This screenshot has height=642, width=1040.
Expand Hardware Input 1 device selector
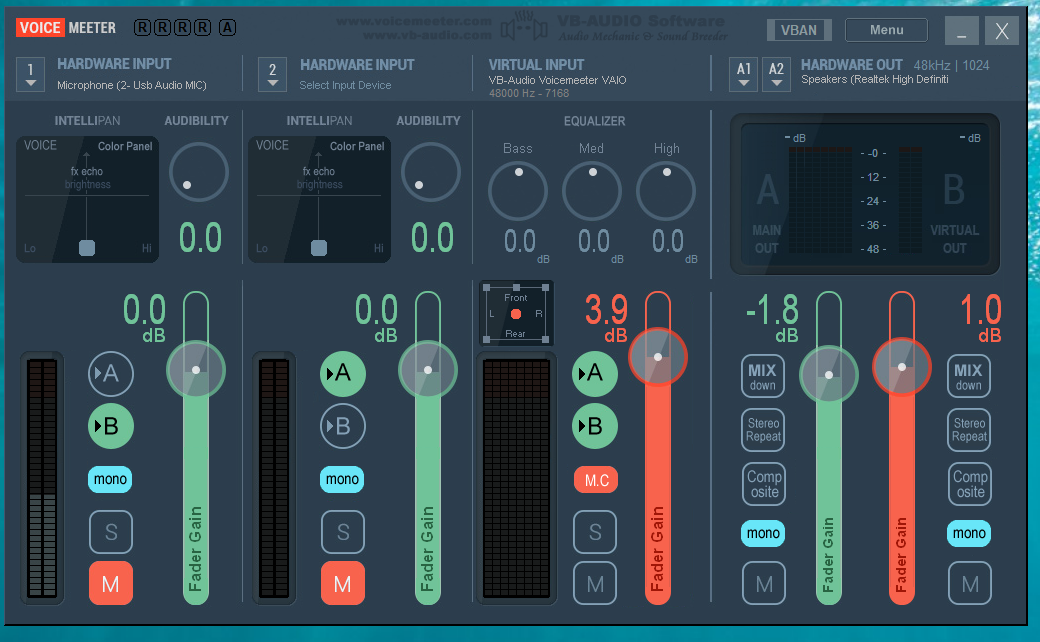coord(31,74)
